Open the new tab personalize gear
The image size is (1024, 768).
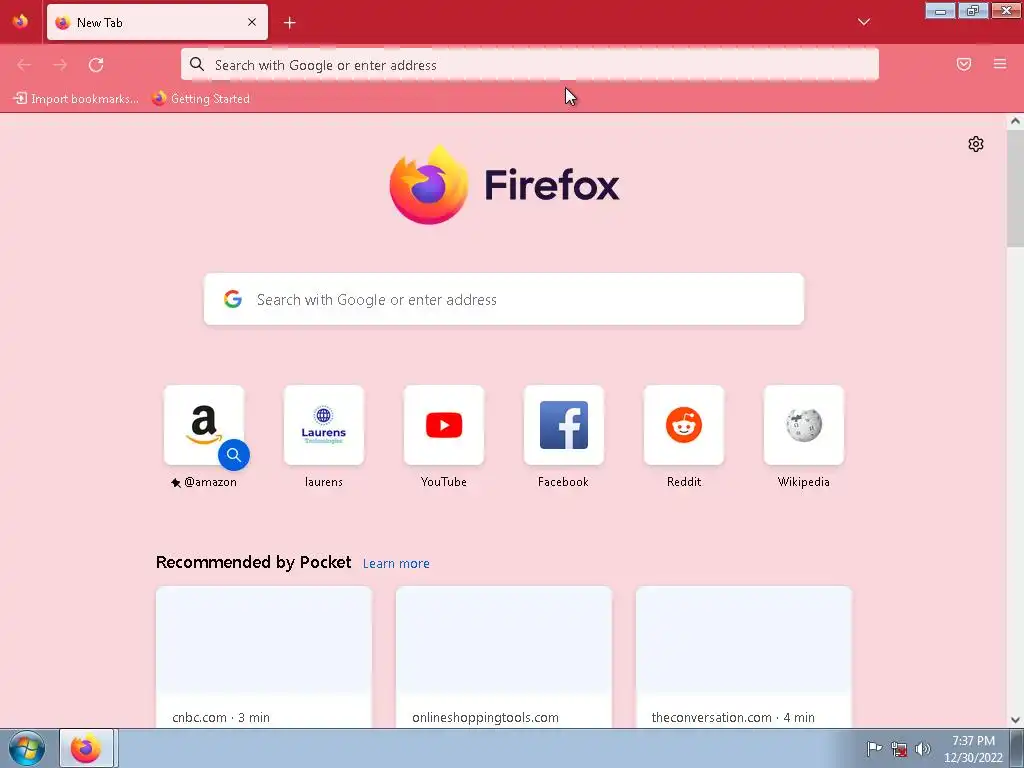click(x=976, y=144)
